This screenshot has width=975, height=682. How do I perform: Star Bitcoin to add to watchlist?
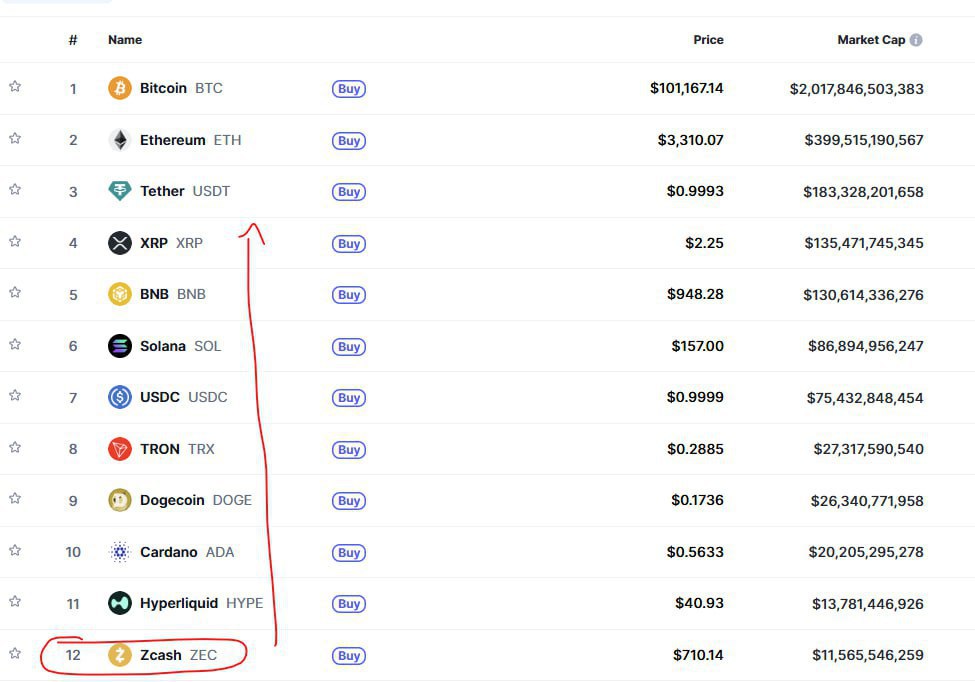click(x=15, y=87)
